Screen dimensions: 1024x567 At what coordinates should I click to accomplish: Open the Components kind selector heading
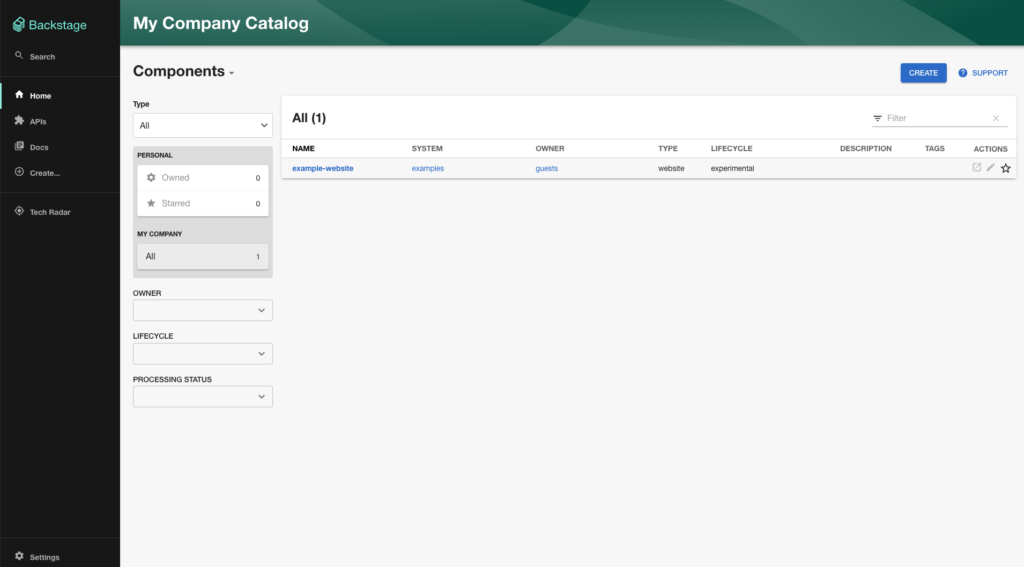pyautogui.click(x=184, y=72)
